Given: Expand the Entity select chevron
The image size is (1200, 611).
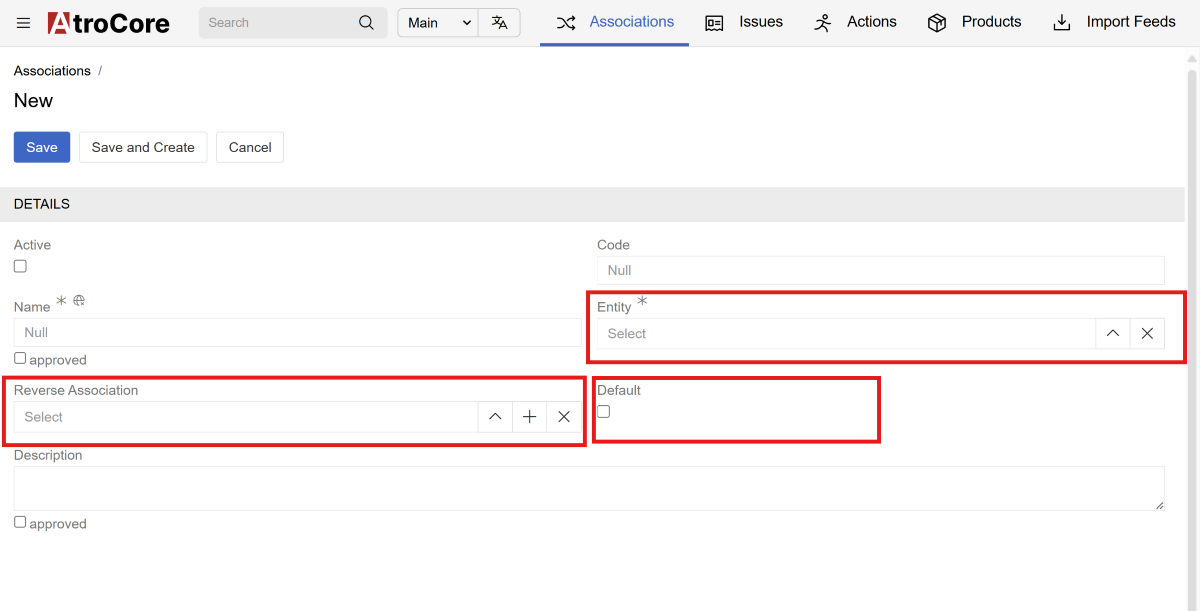Looking at the screenshot, I should point(1113,334).
